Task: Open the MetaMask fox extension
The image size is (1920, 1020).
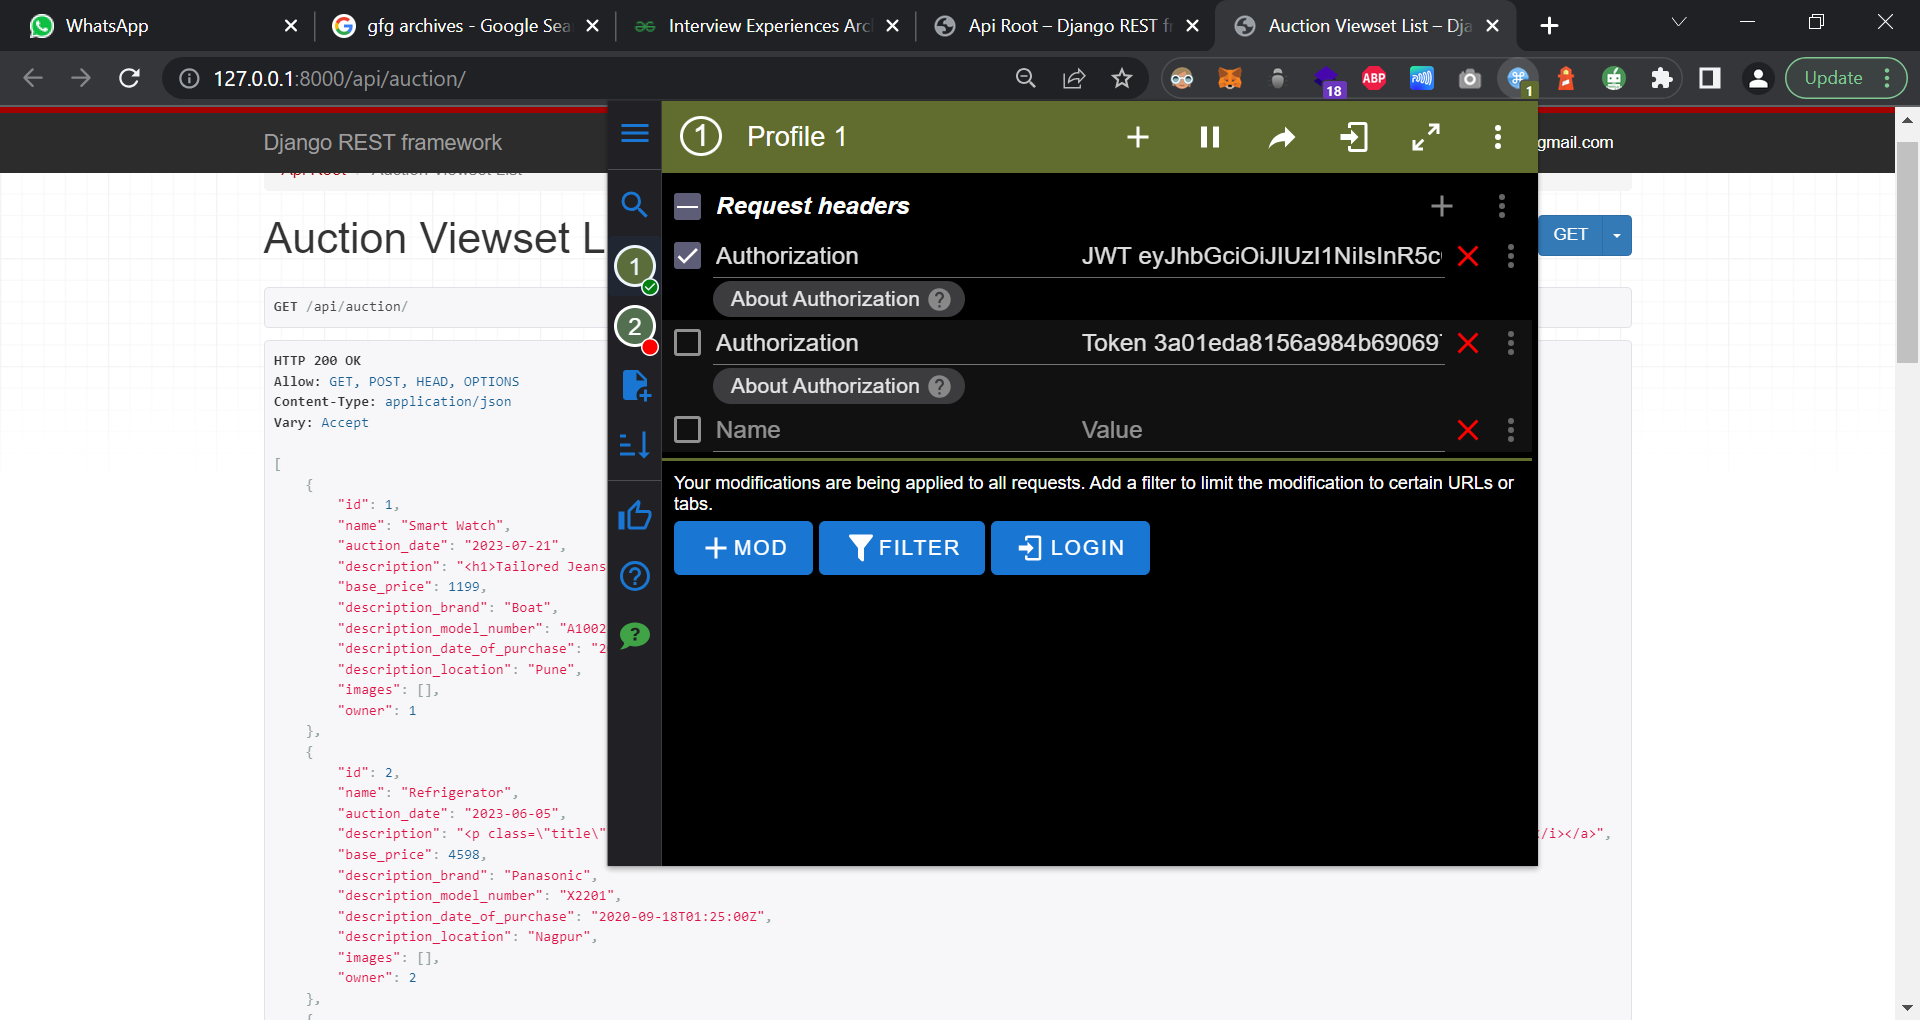Action: [x=1230, y=78]
